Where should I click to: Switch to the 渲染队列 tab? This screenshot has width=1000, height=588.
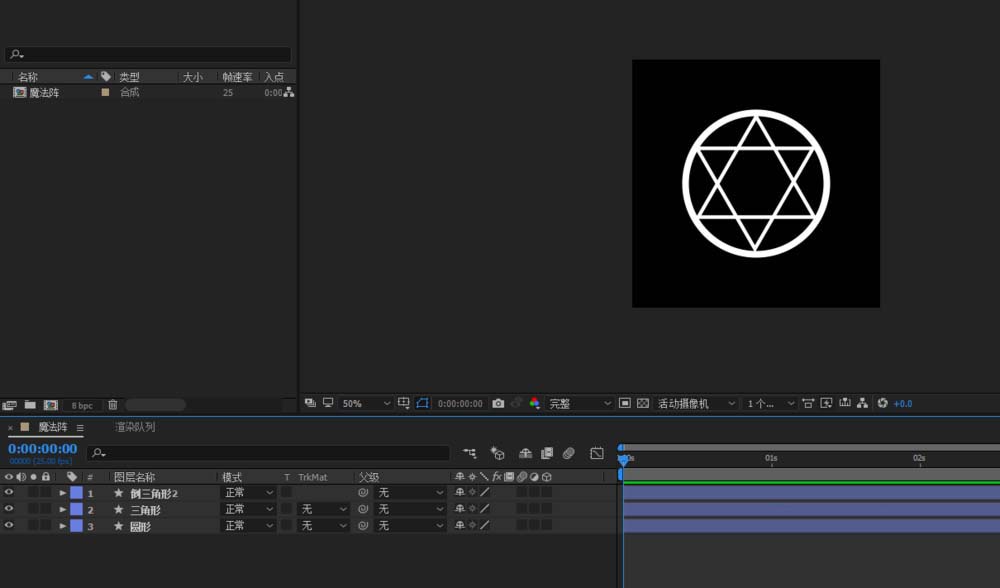[135, 428]
